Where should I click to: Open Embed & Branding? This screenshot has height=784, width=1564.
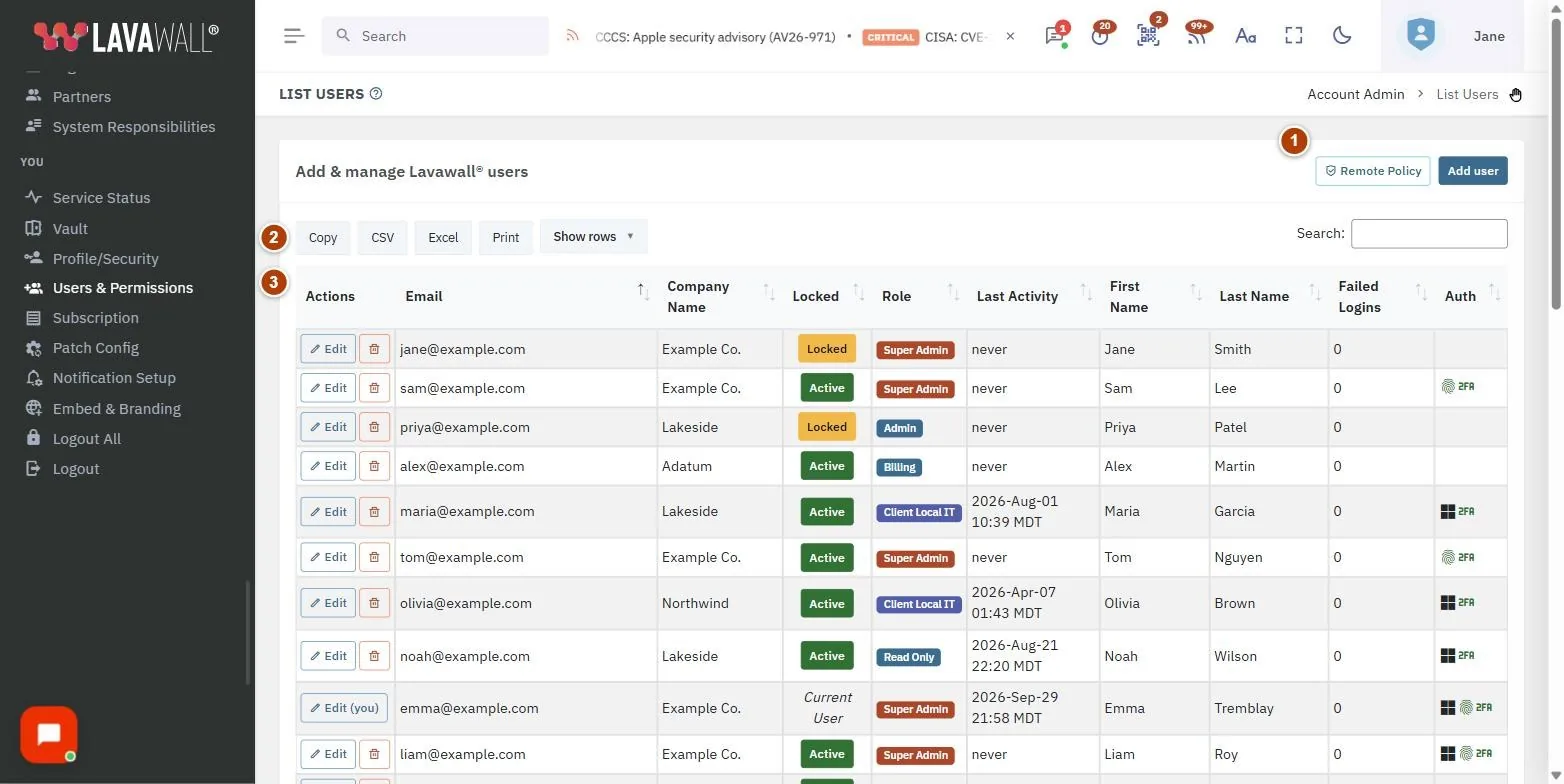[116, 409]
